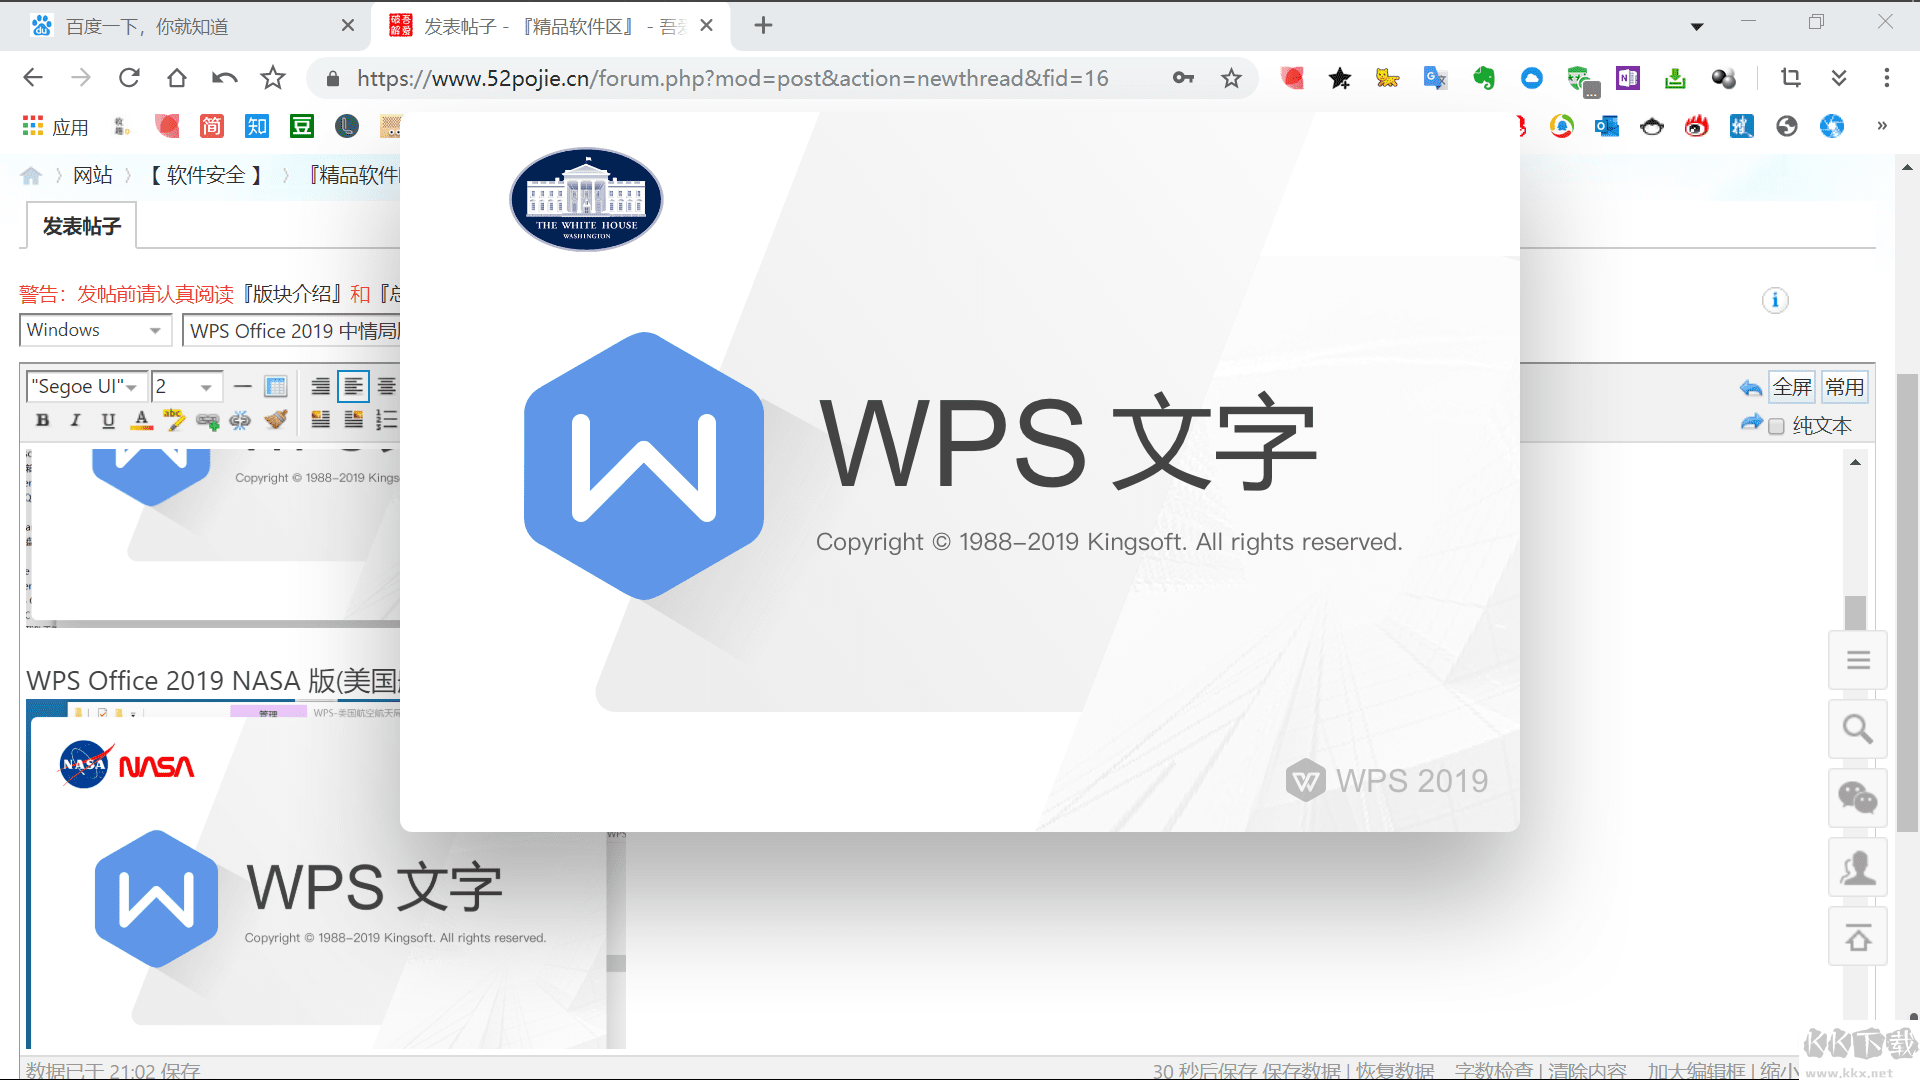This screenshot has width=1920, height=1080.
Task: Open the sidebar WeChat button
Action: click(1858, 798)
